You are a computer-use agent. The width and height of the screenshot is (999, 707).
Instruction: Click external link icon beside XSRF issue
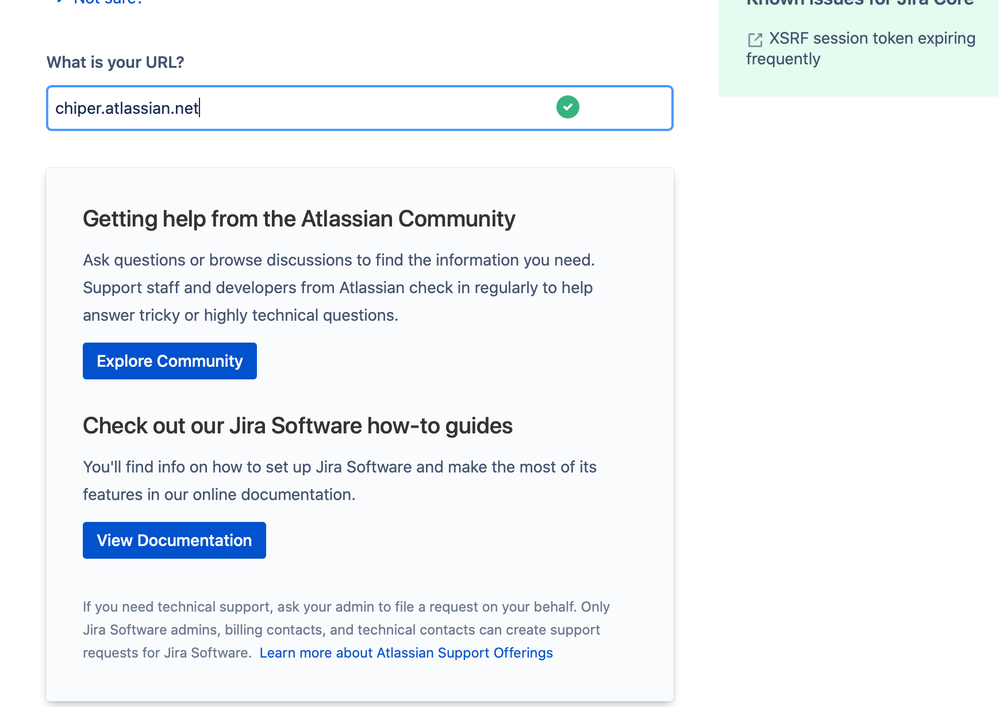755,39
